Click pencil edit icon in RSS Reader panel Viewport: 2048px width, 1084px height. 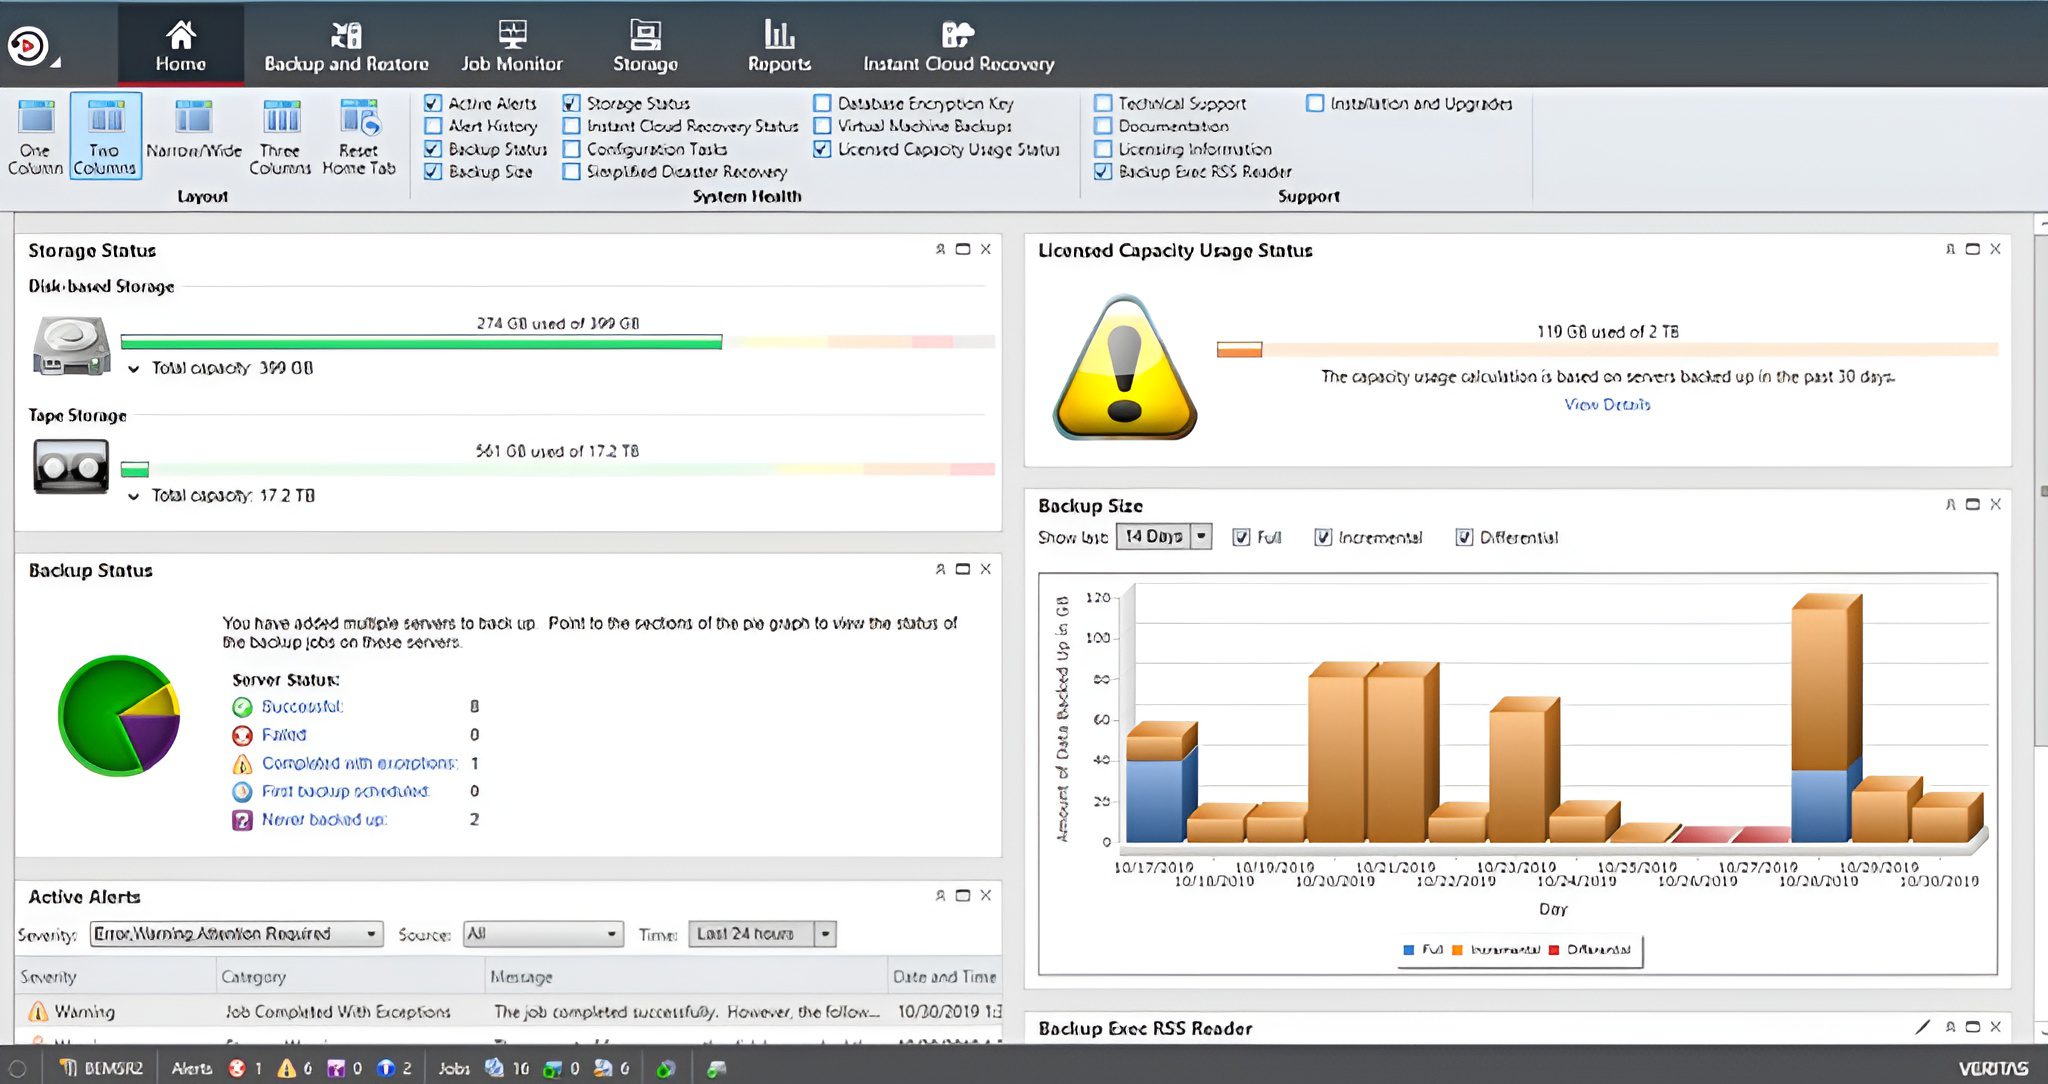click(x=1922, y=1027)
